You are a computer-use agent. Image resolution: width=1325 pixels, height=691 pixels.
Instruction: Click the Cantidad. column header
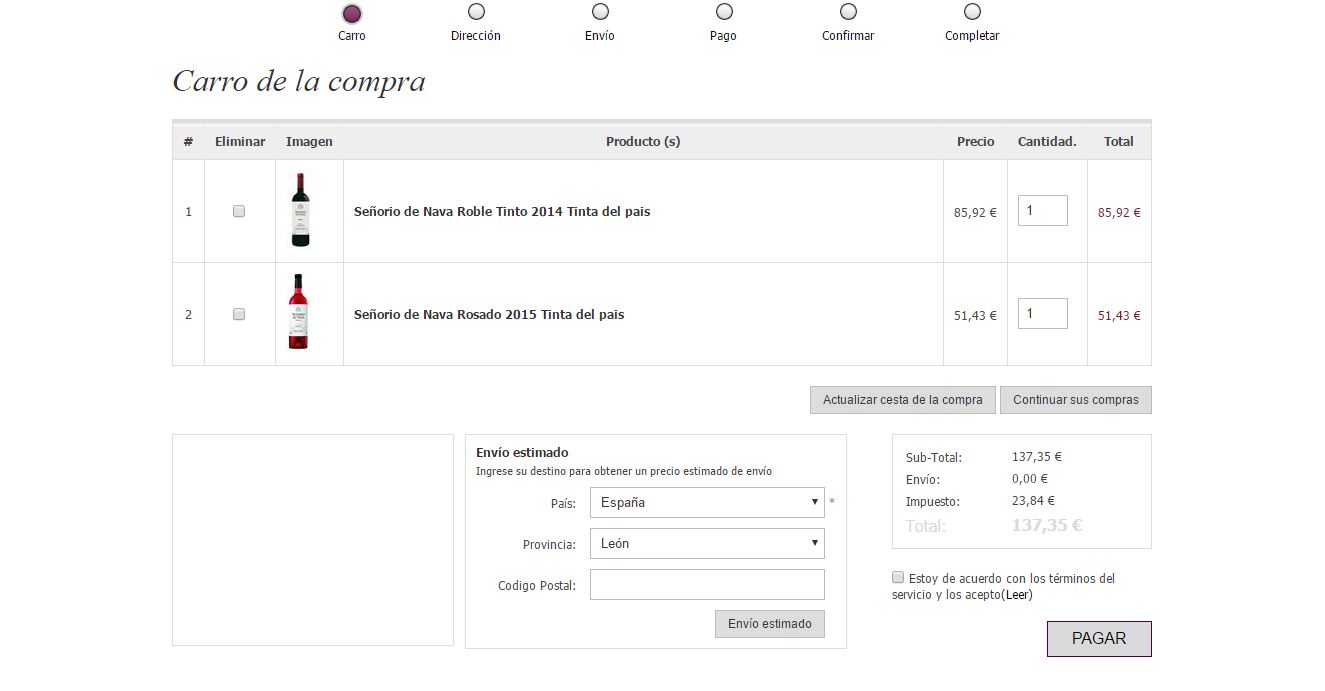[x=1047, y=142]
